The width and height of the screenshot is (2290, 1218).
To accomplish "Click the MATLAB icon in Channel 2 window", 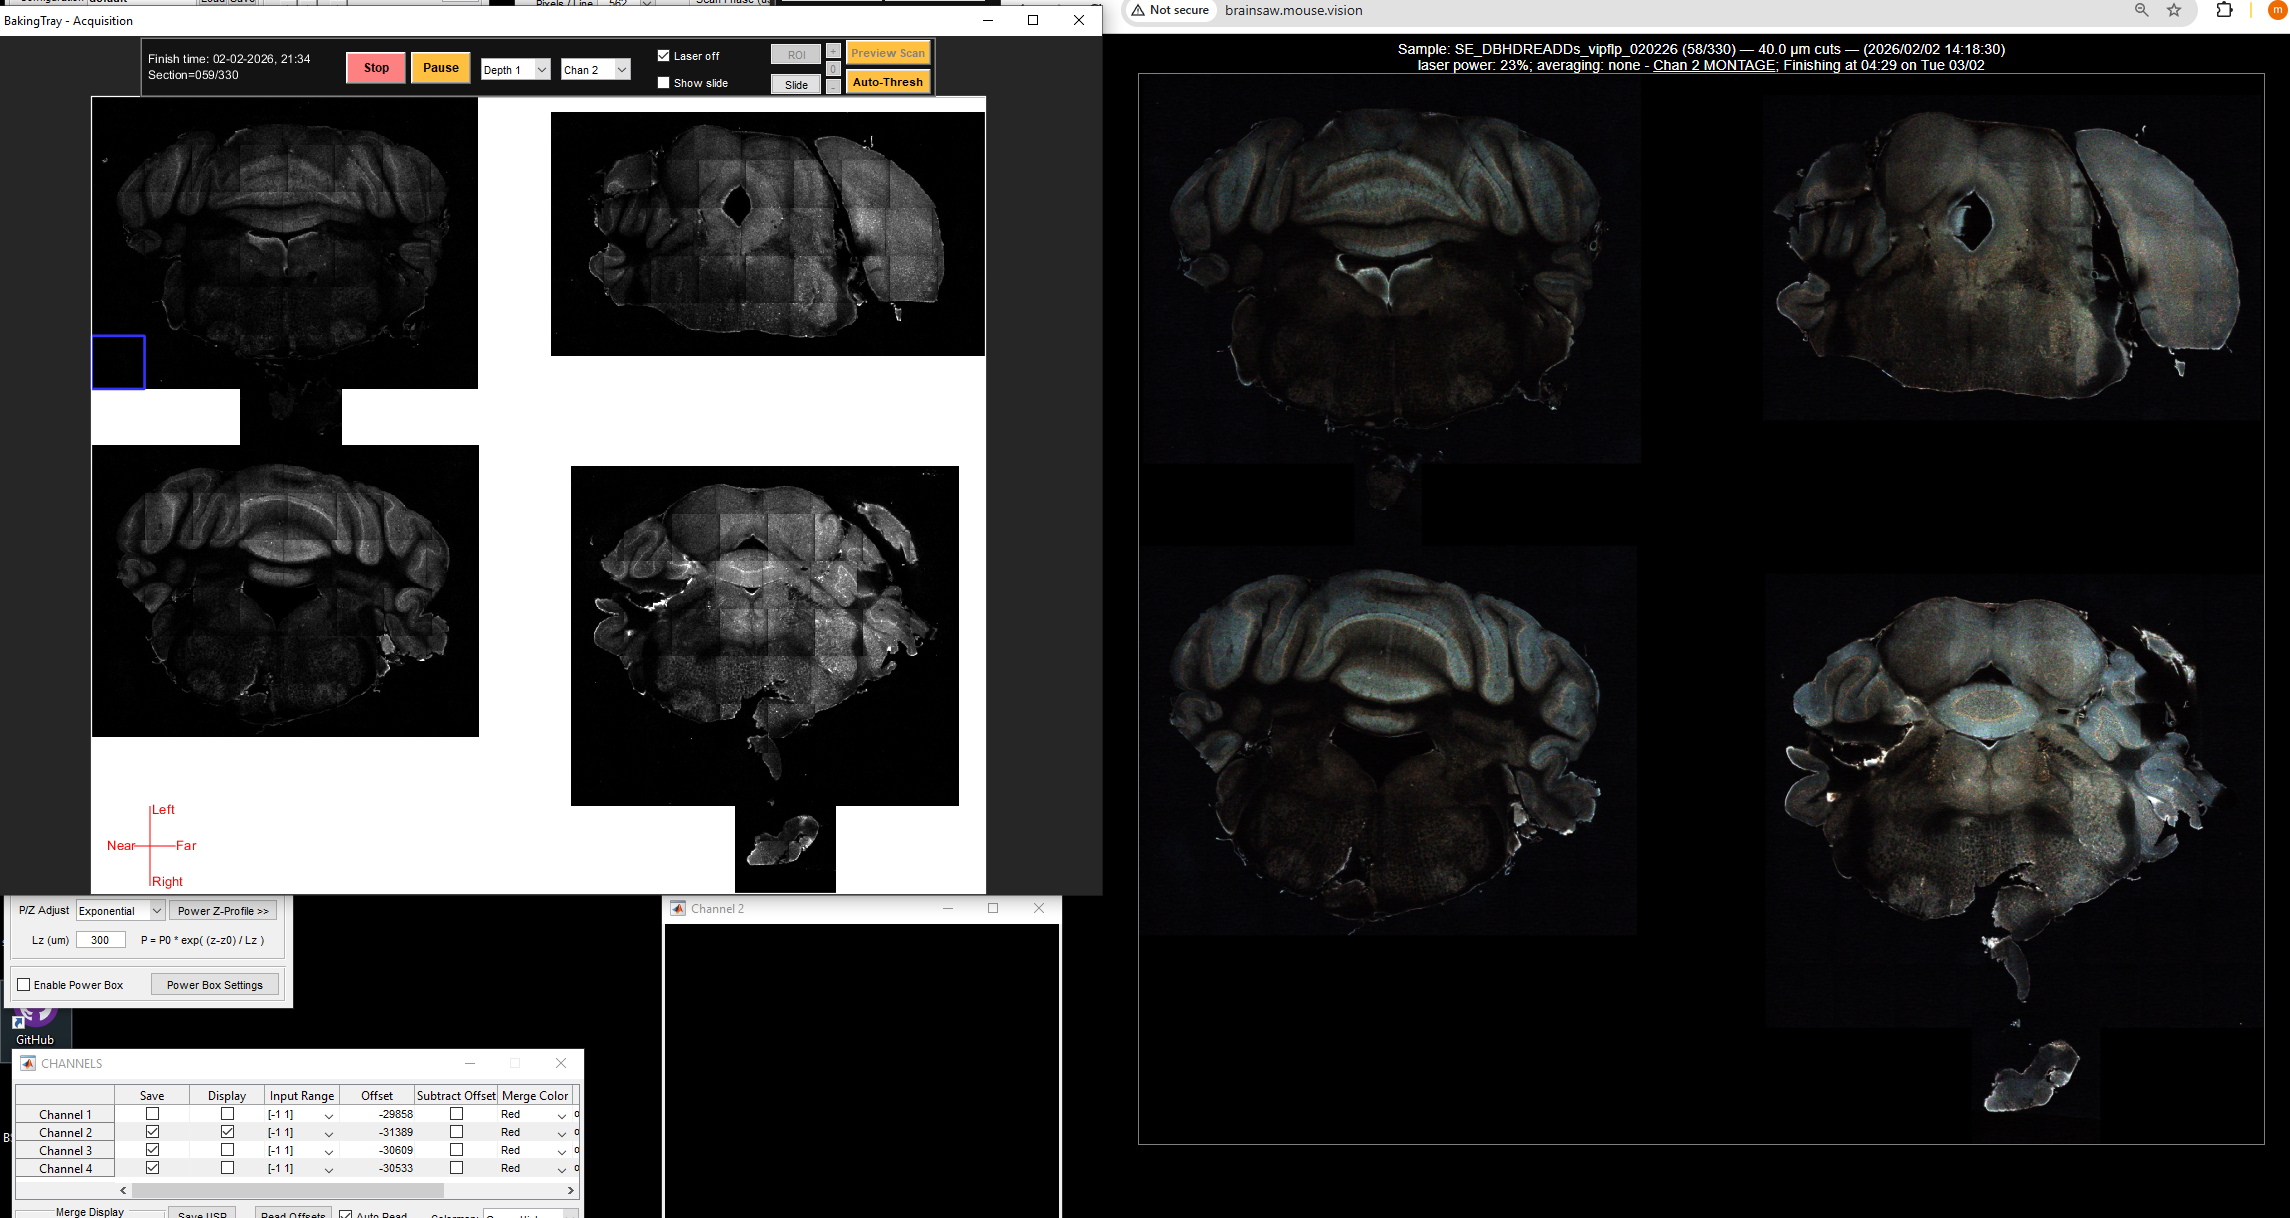I will [x=678, y=908].
